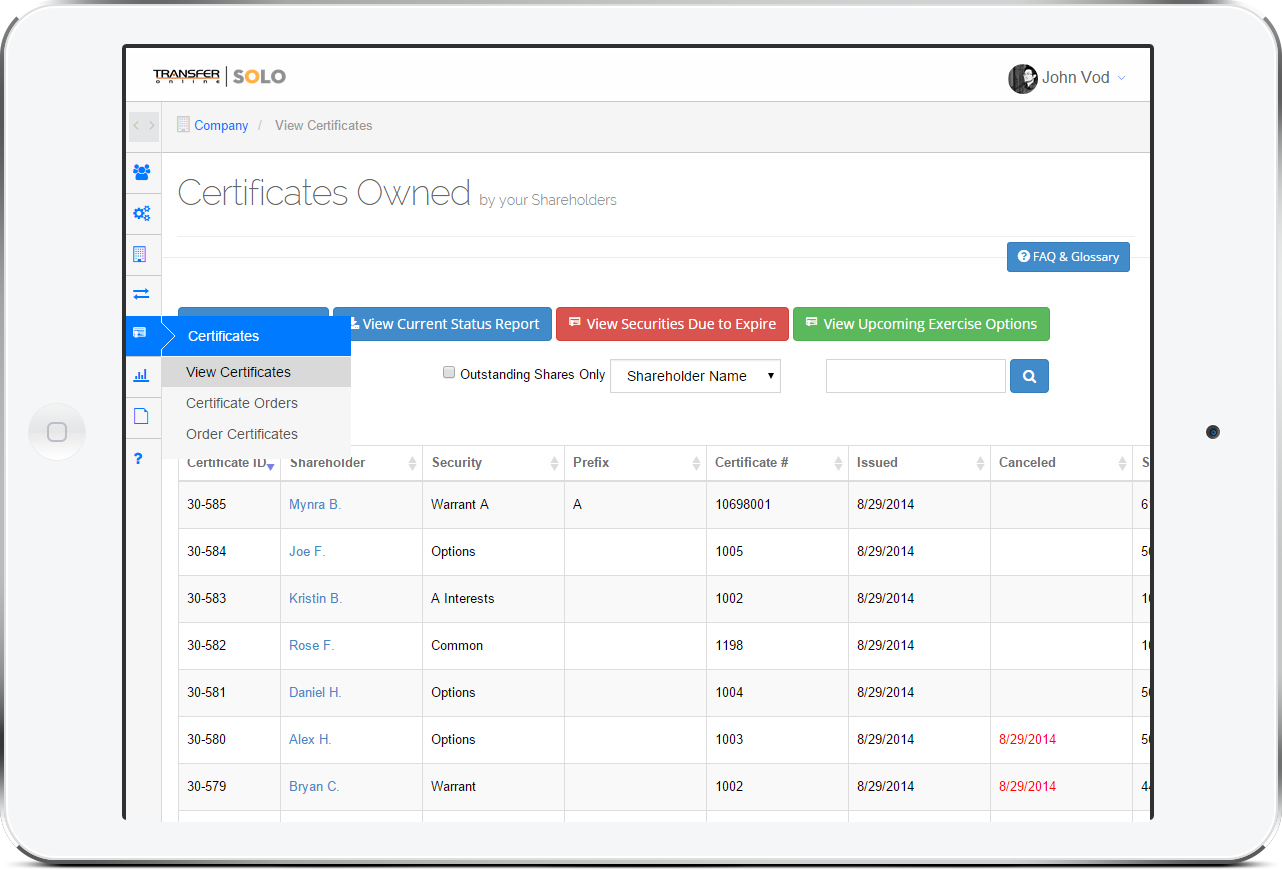Open shareholder Bryan C. link
This screenshot has height=870, width=1282.
[314, 787]
